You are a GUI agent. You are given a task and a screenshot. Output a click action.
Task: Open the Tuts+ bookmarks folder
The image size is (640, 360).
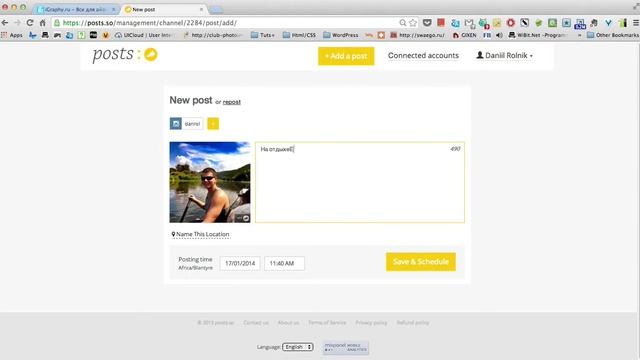(262, 35)
